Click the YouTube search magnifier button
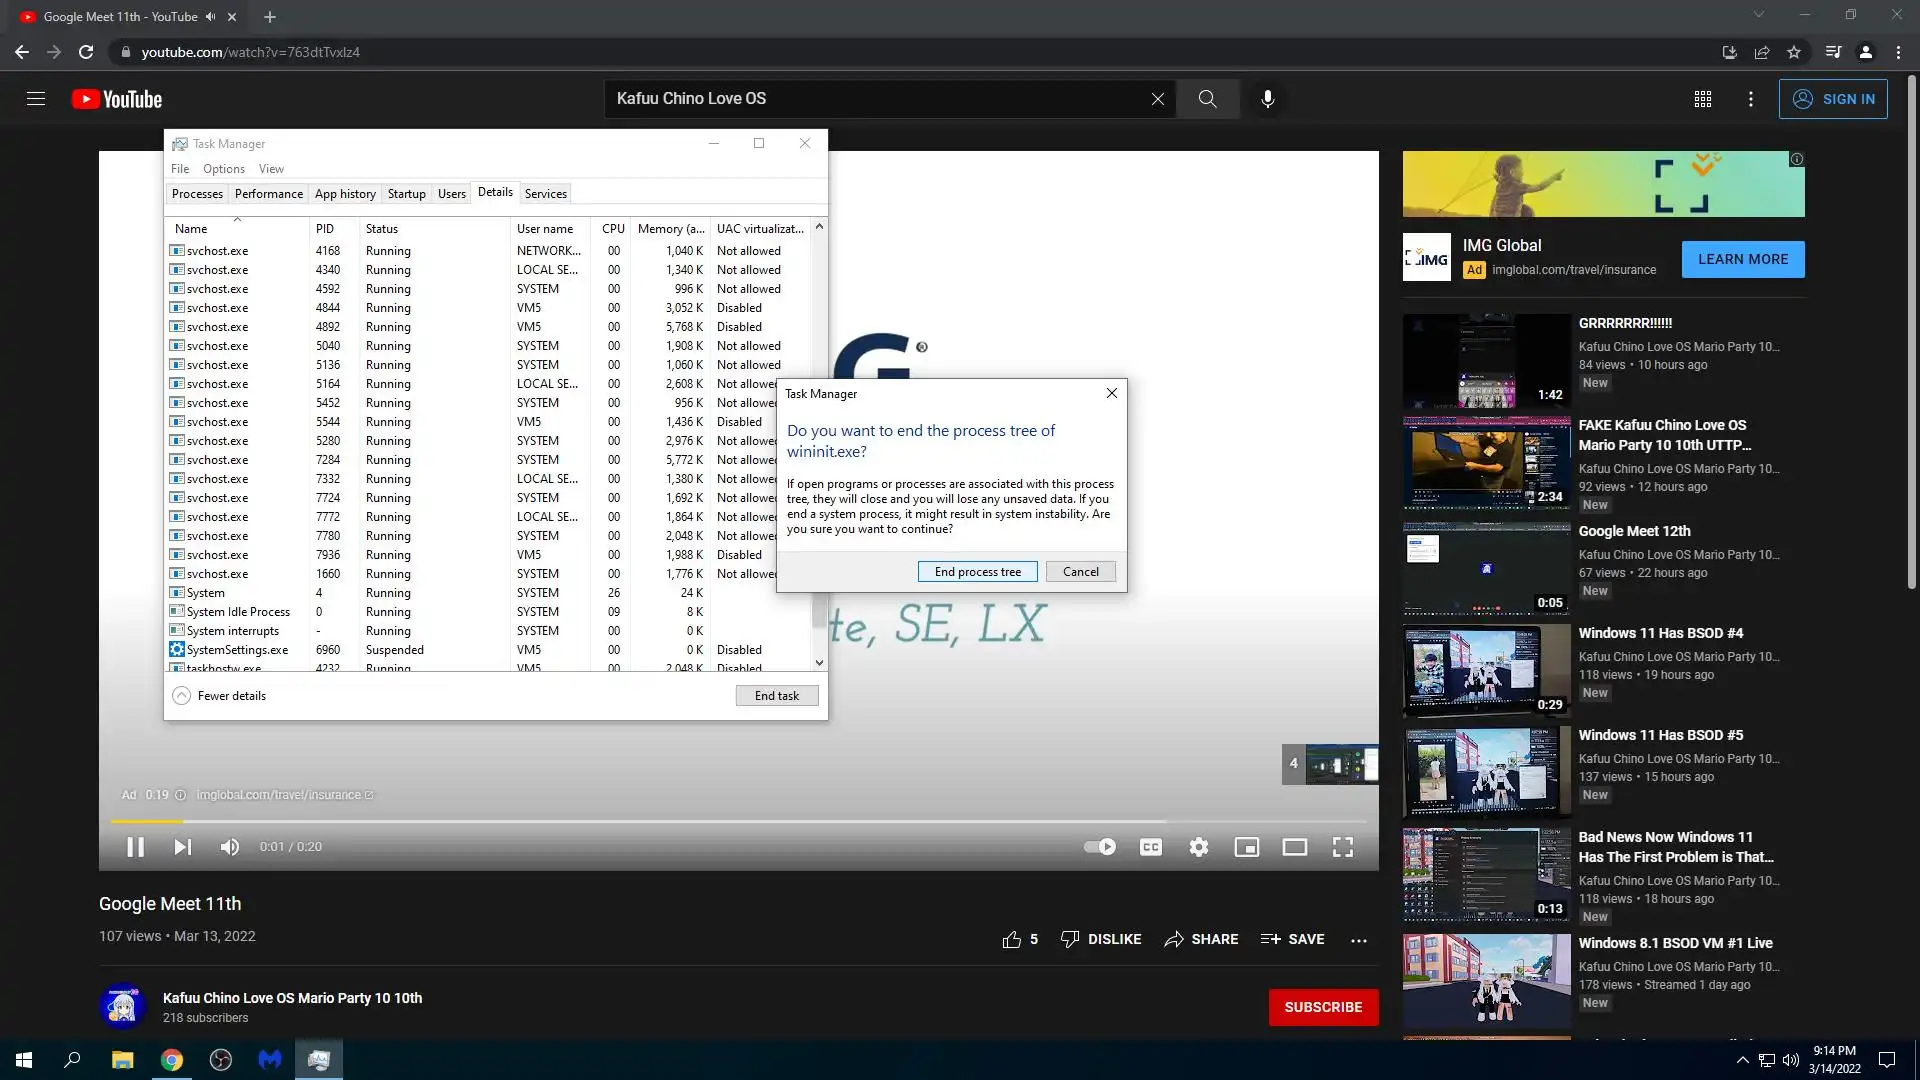 pyautogui.click(x=1207, y=99)
